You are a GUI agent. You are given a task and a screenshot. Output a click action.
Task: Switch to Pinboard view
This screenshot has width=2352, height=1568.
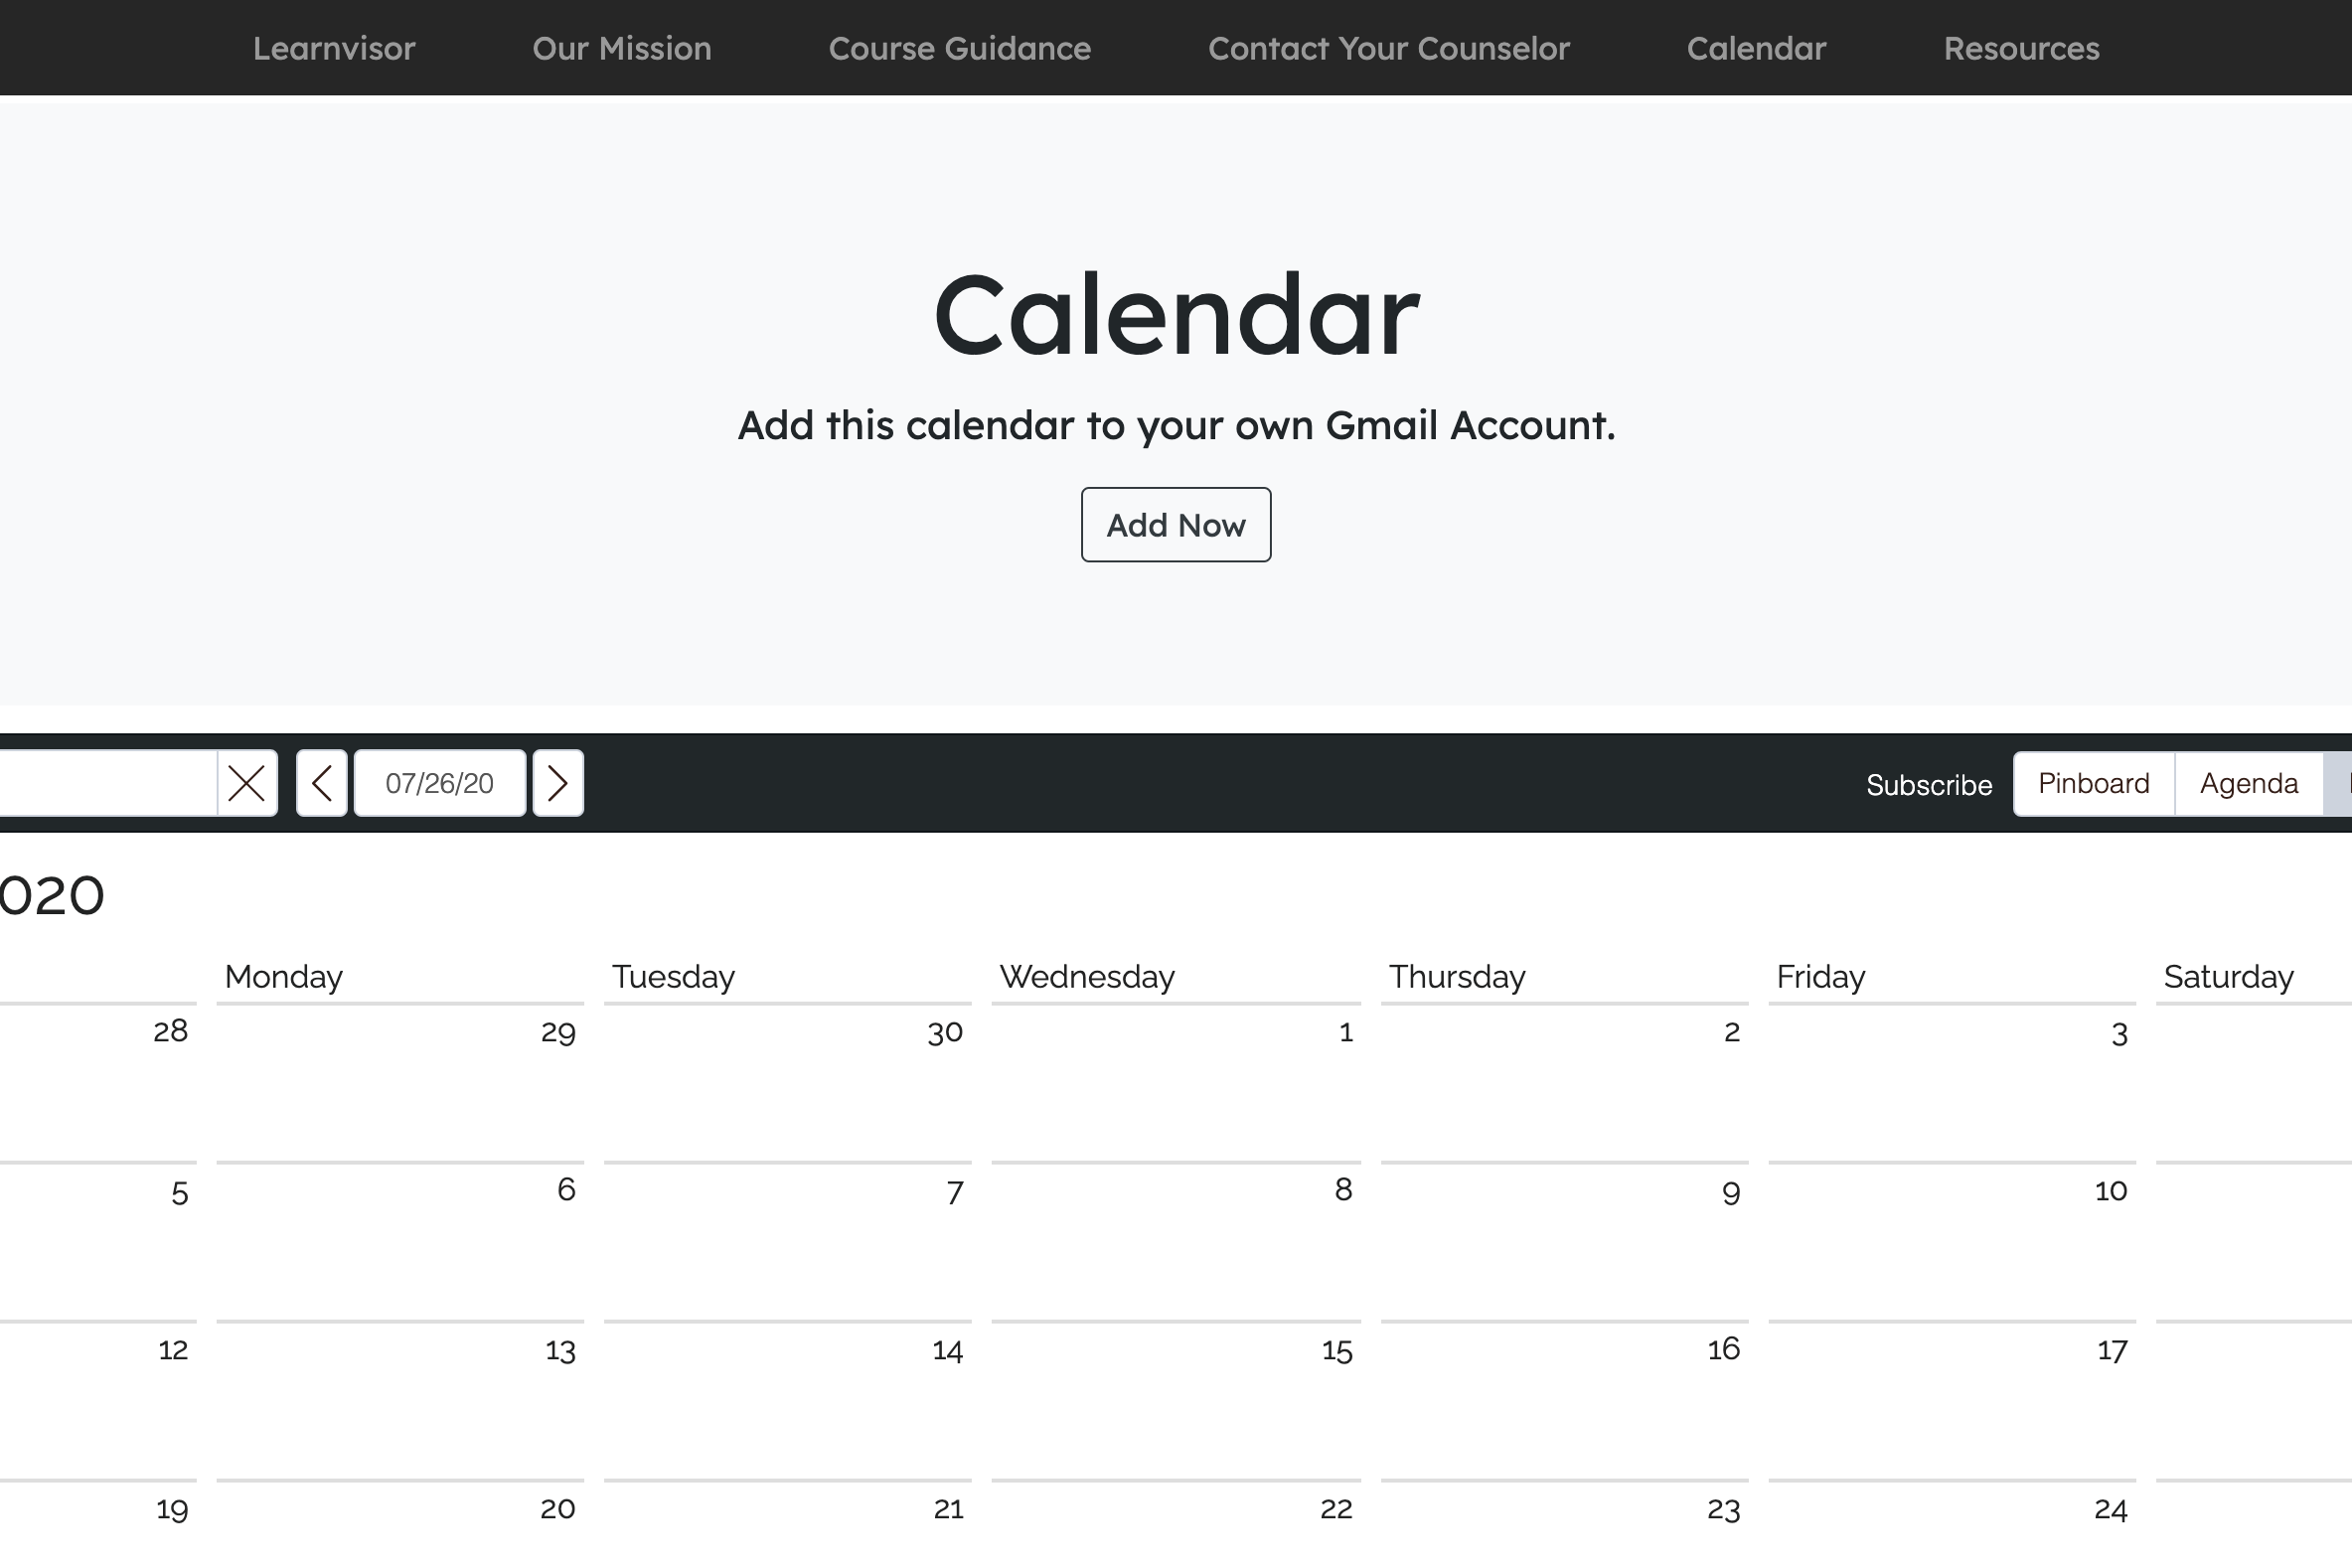[x=2094, y=783]
